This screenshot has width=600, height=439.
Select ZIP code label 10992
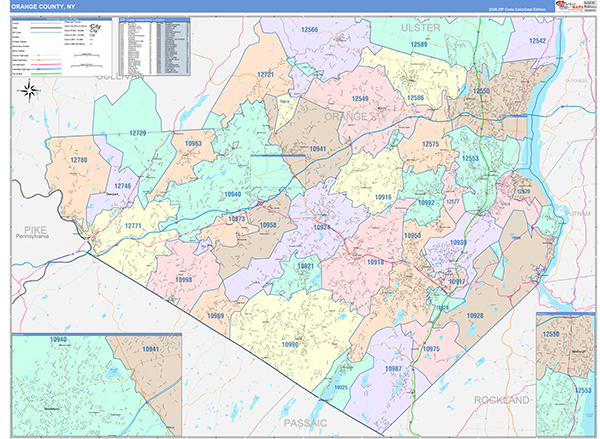tap(426, 202)
